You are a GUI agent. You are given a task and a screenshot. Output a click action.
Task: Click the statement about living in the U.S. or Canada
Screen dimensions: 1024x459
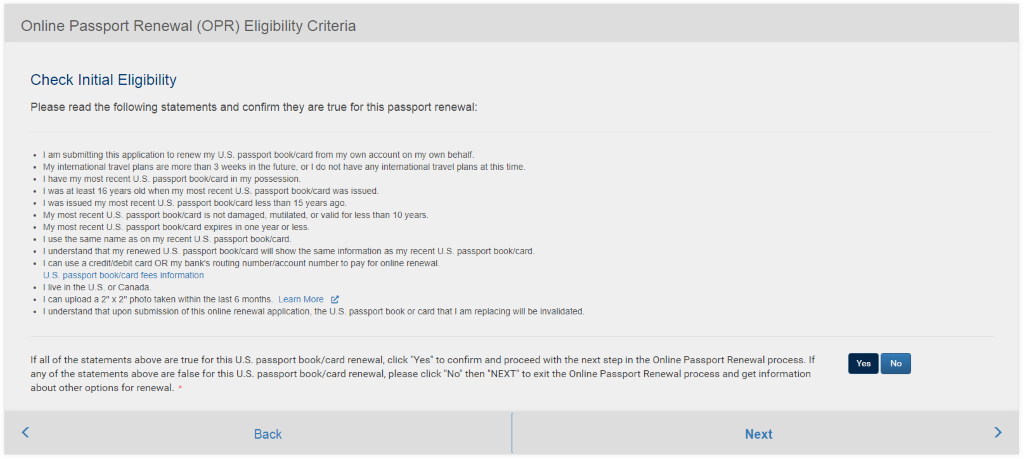[x=97, y=287]
